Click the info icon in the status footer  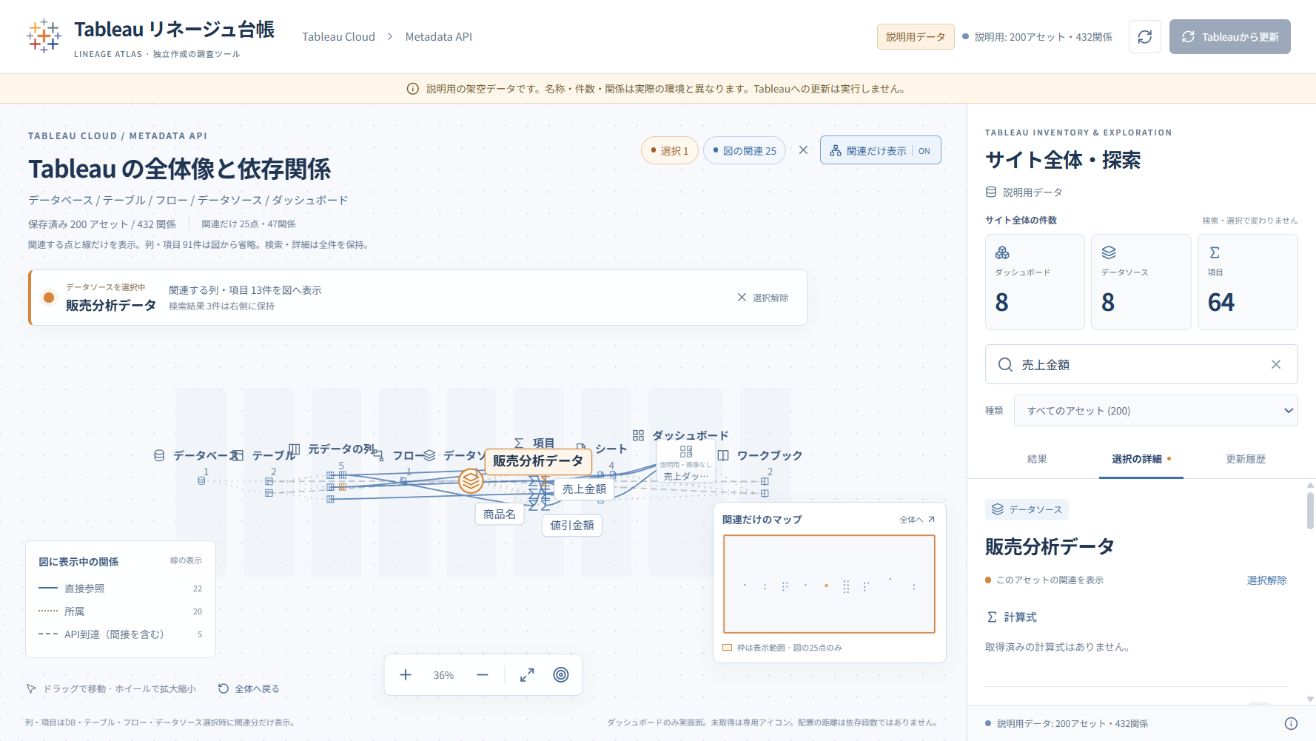coord(1291,723)
